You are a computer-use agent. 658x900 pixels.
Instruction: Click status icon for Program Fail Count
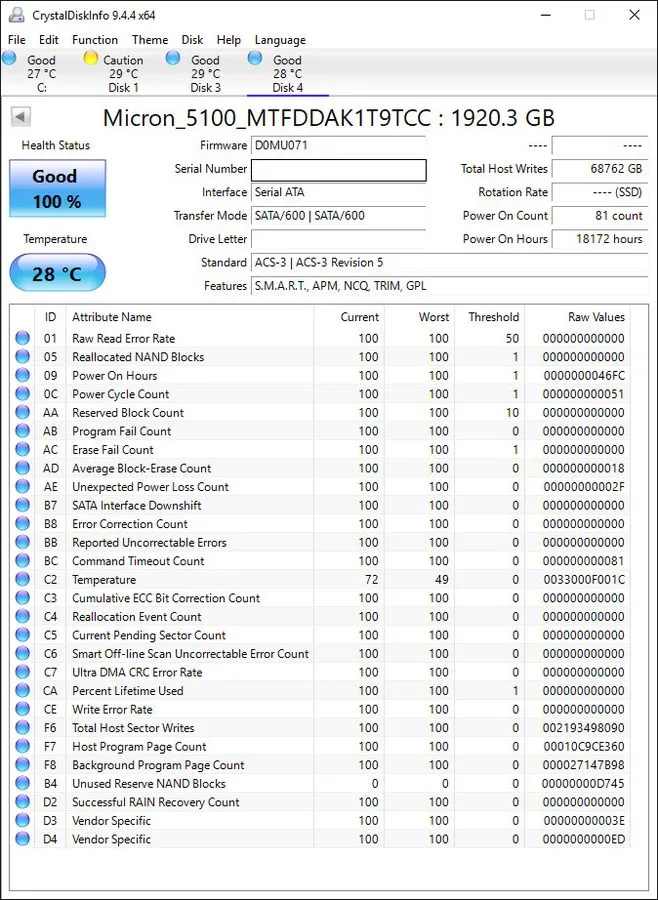click(22, 430)
